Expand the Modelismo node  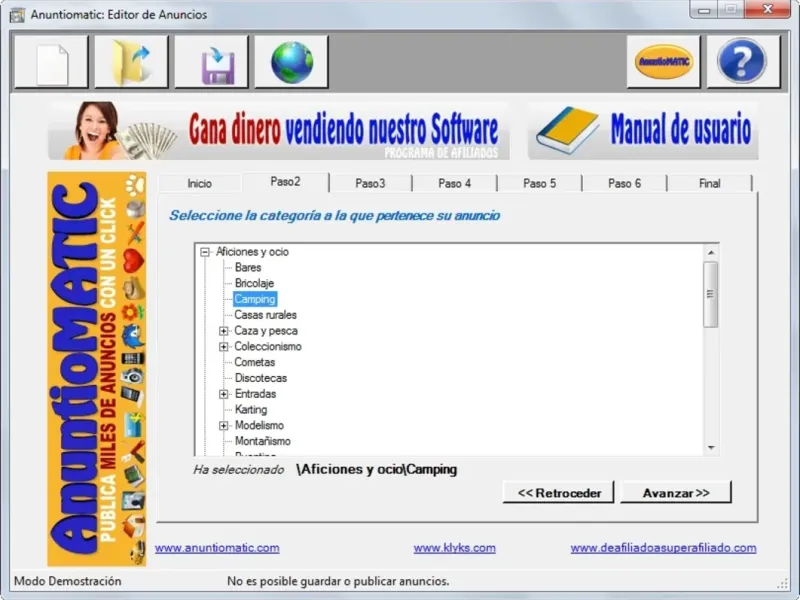[223, 426]
